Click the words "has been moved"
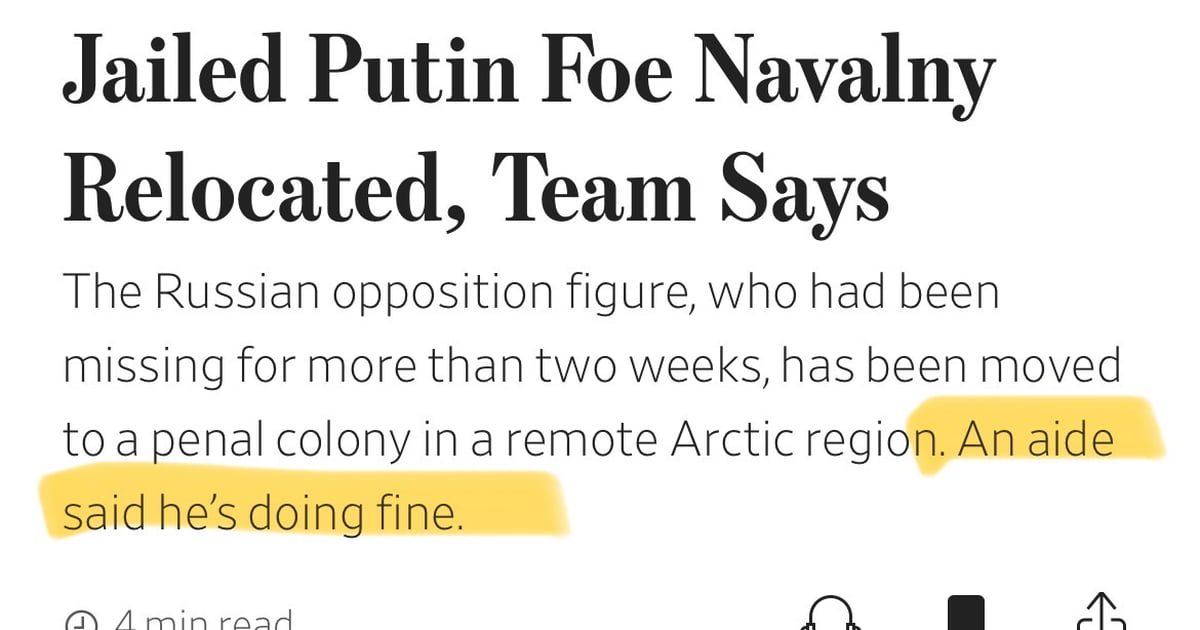 point(950,366)
